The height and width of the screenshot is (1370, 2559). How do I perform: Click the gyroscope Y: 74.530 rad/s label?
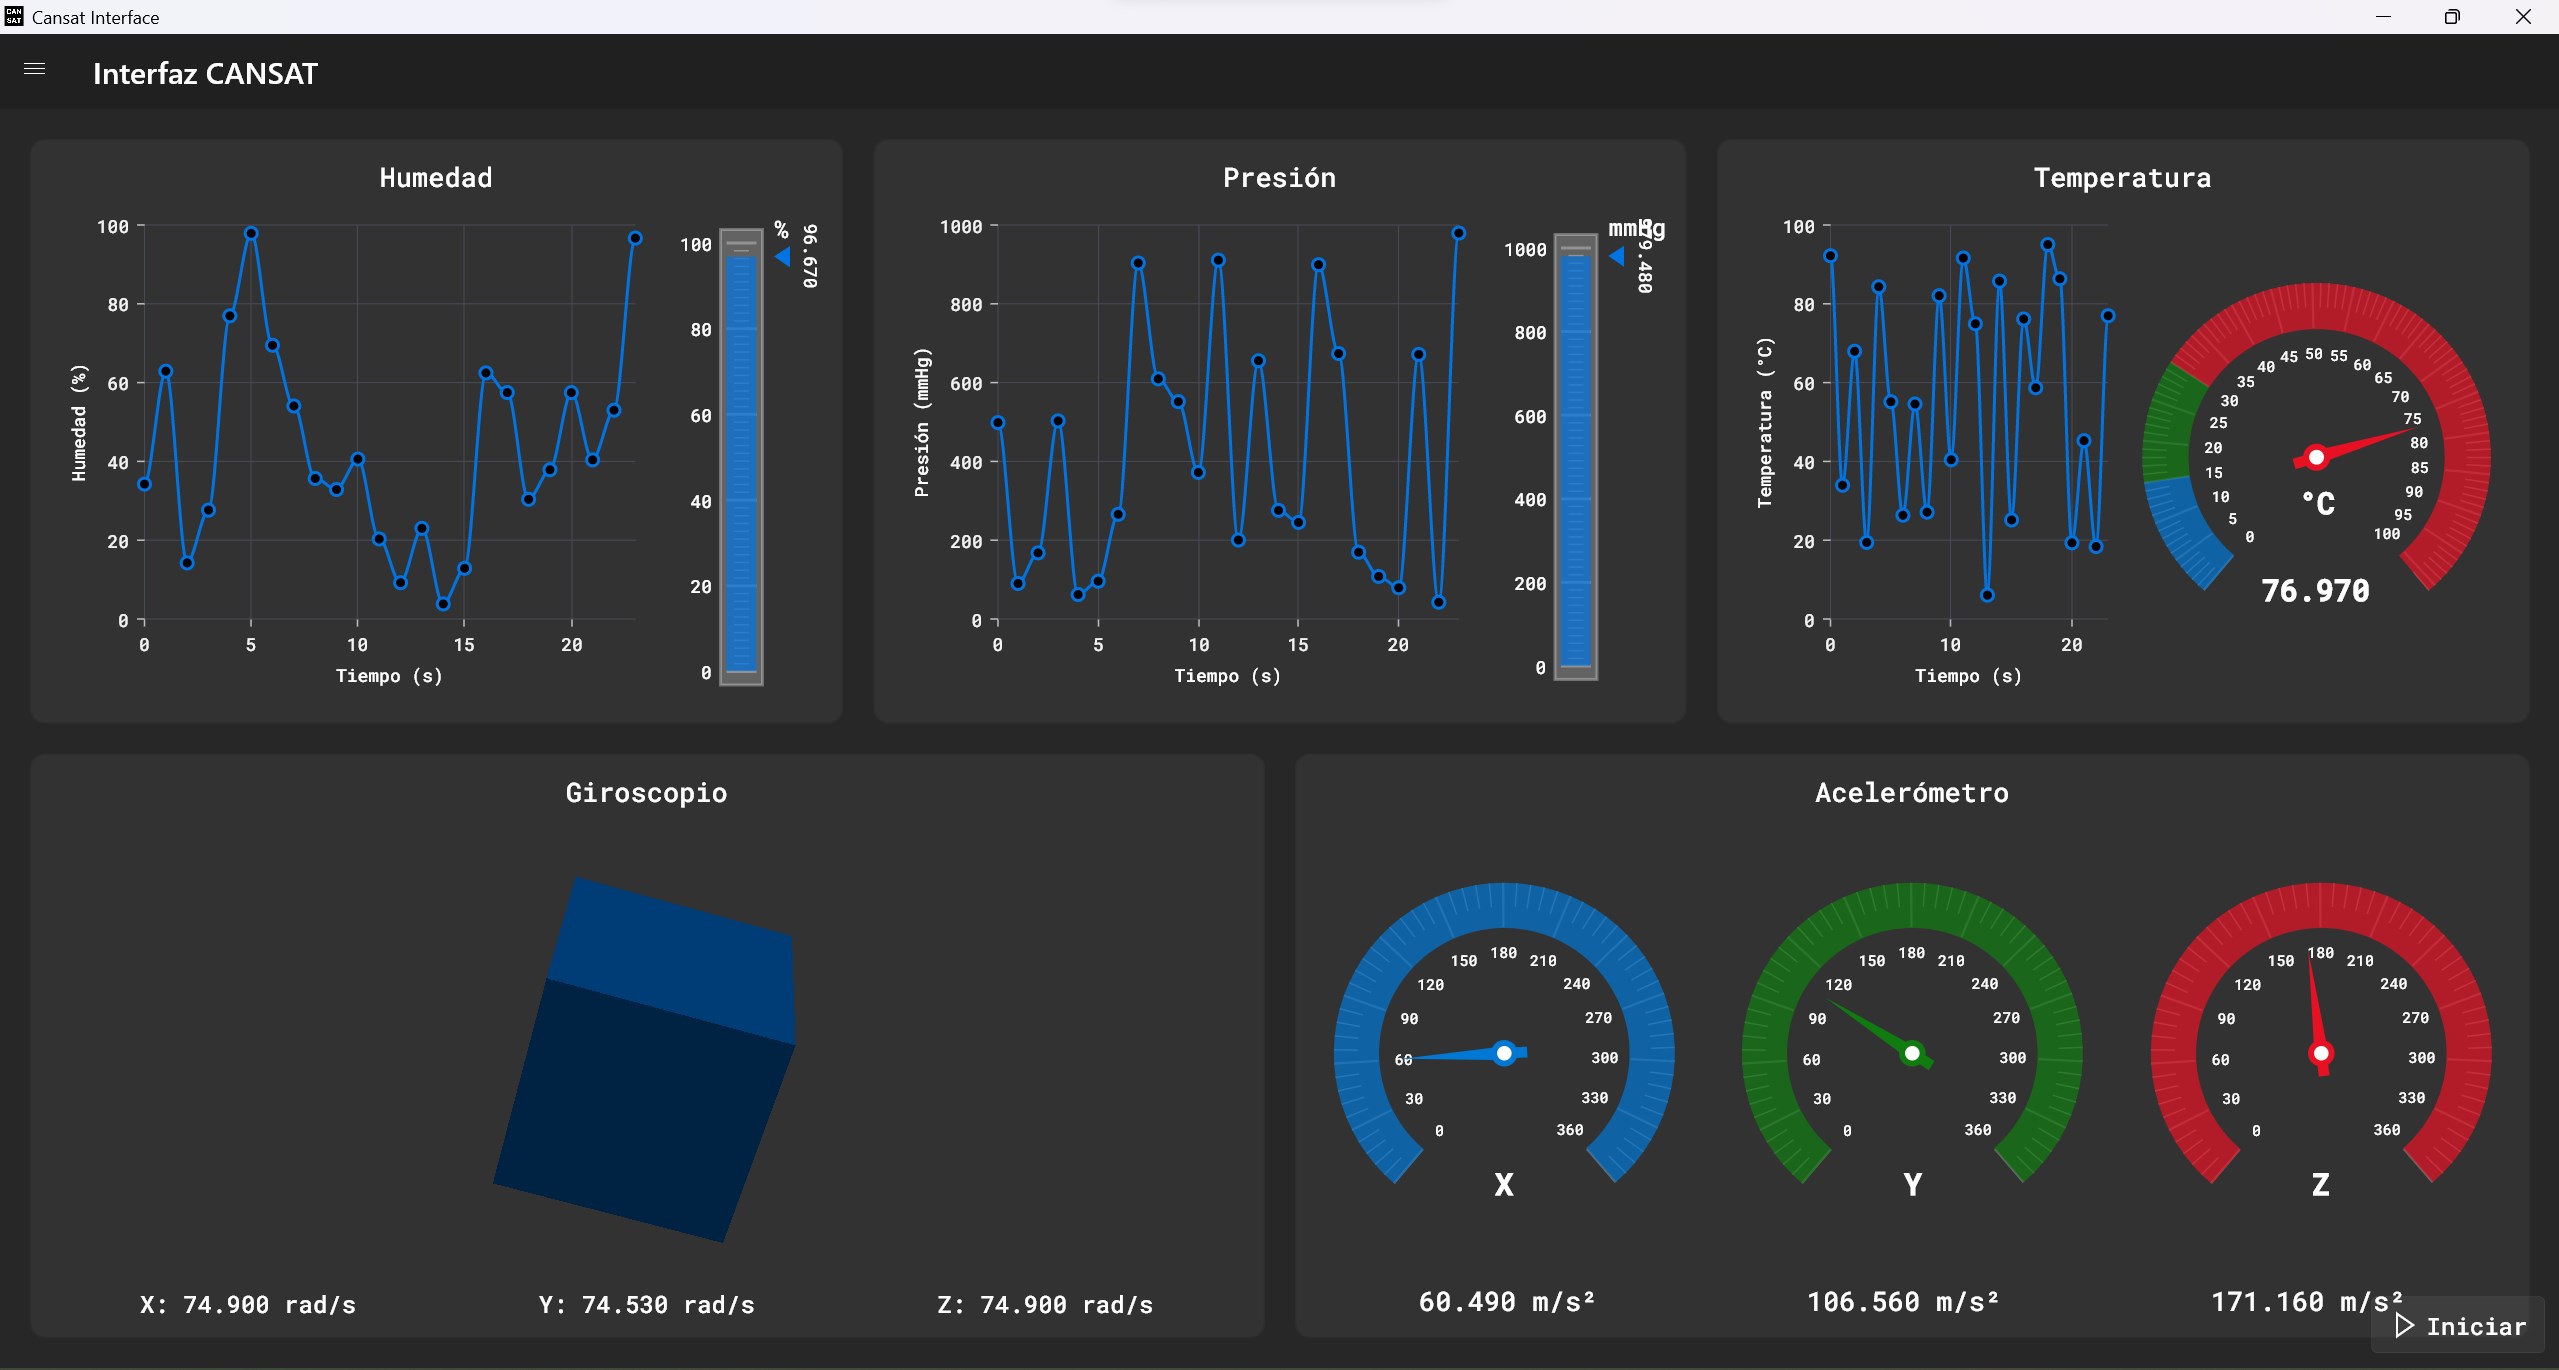(646, 1305)
